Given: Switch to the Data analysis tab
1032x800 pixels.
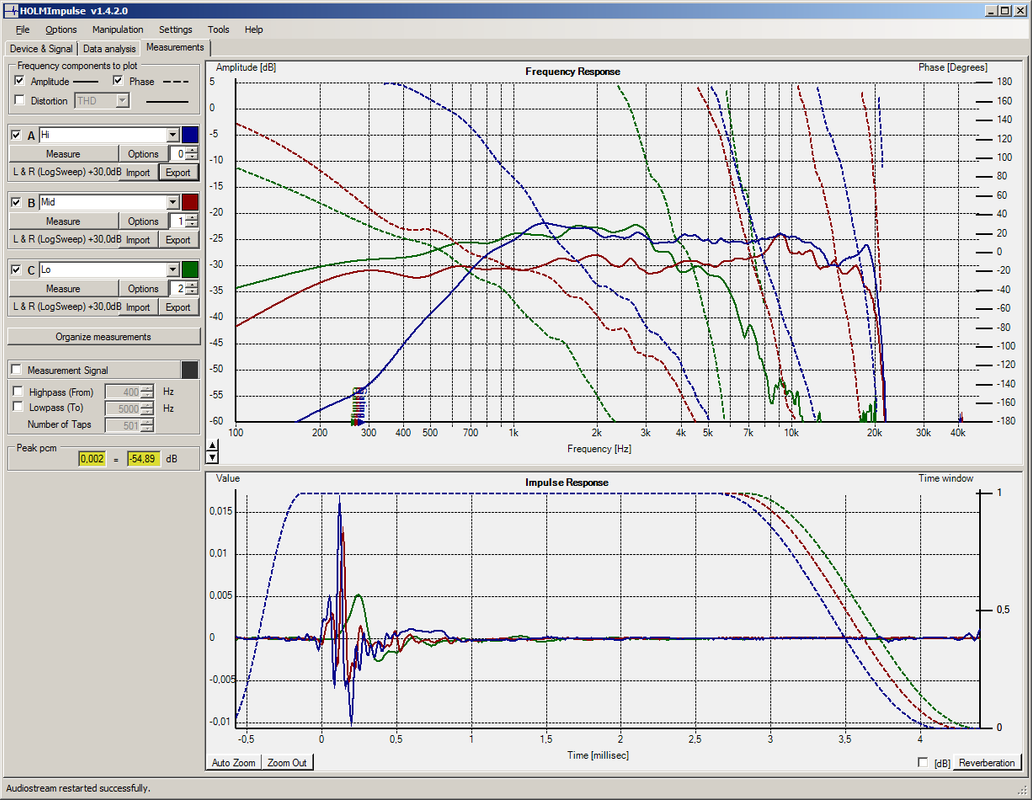Looking at the screenshot, I should [x=109, y=49].
